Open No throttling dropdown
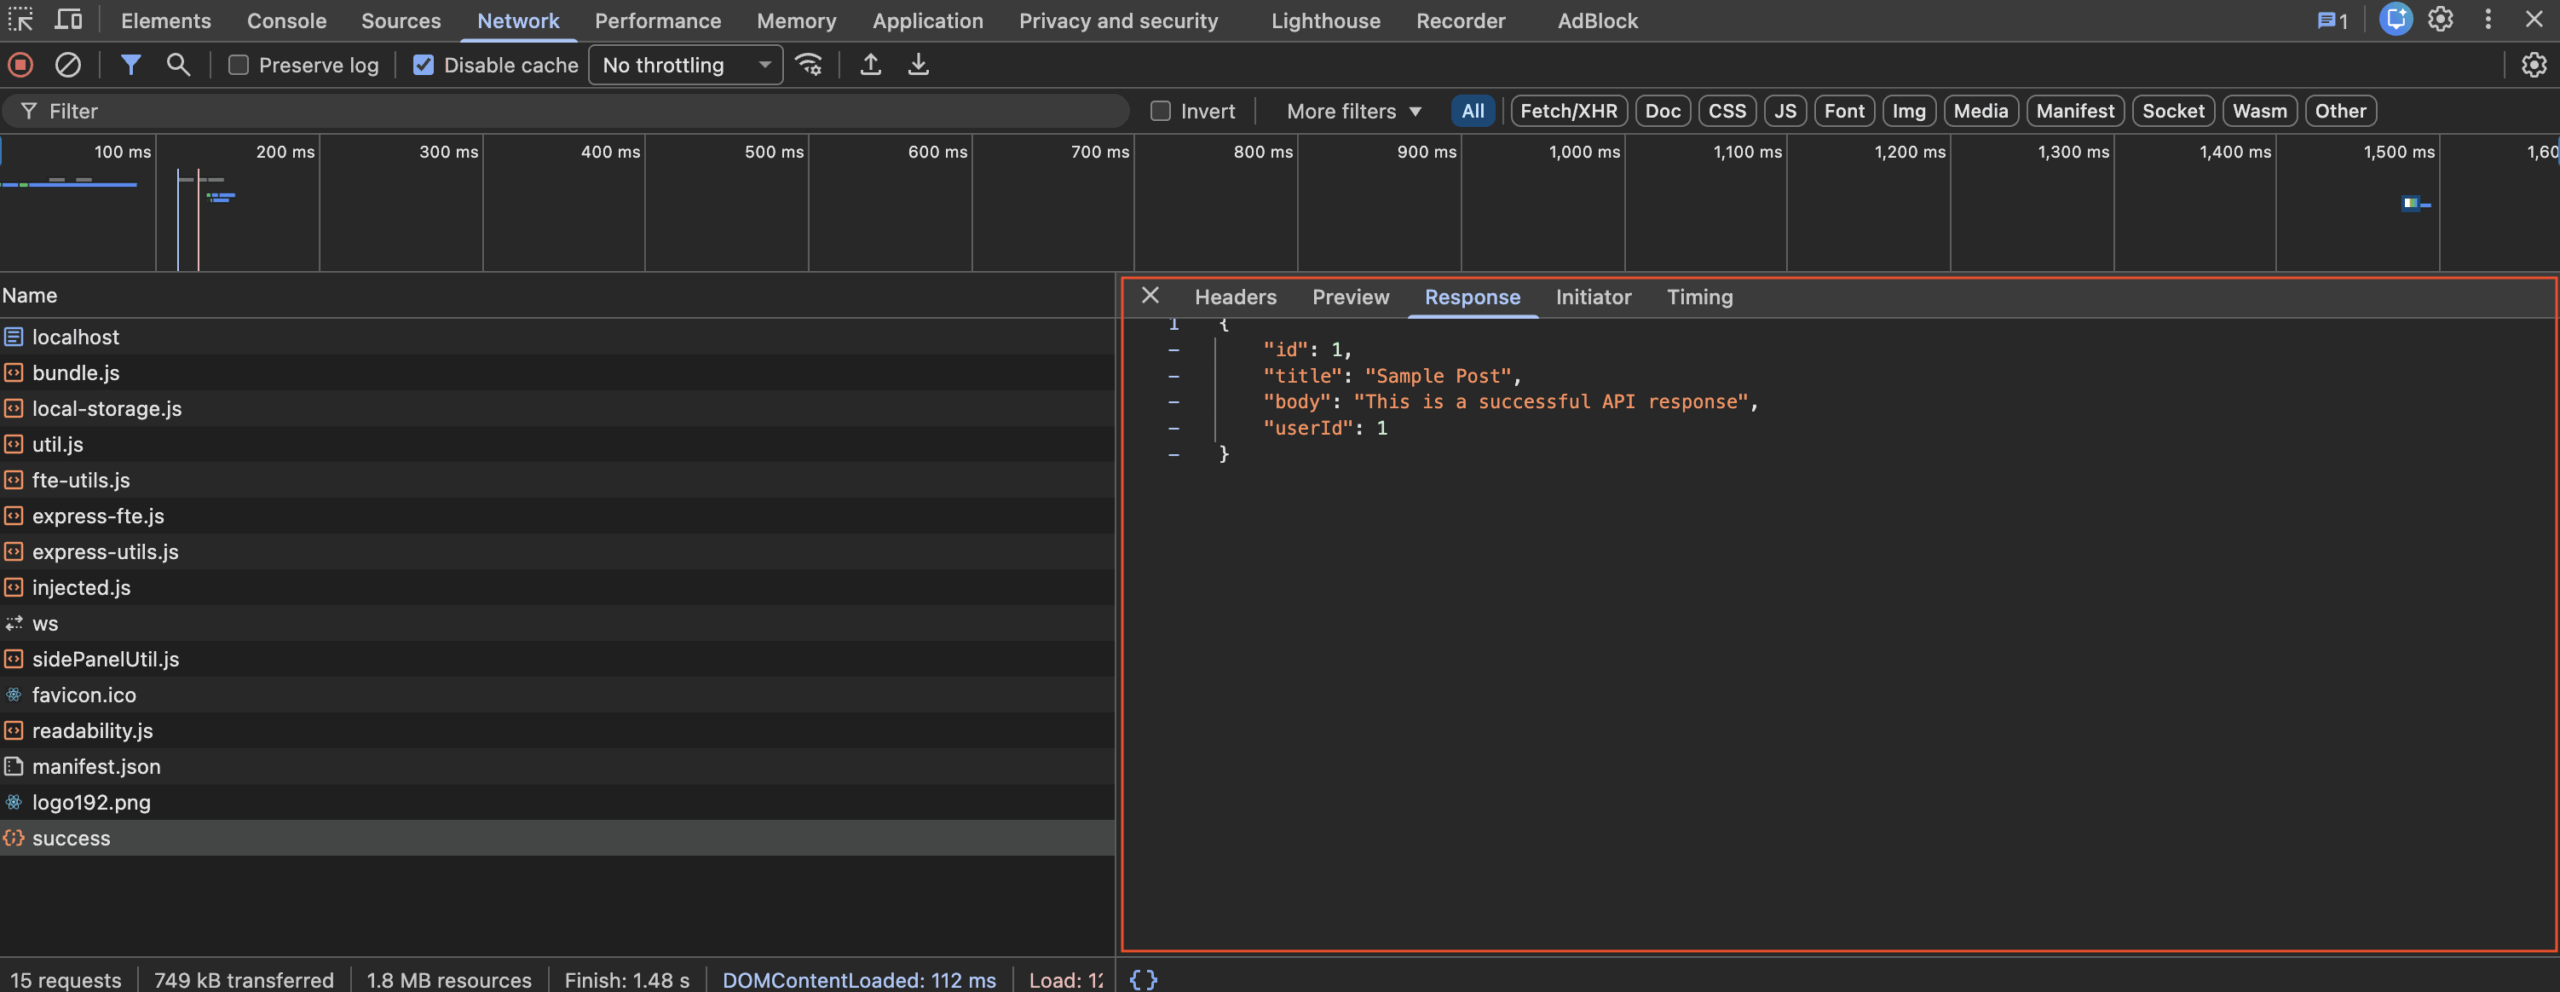This screenshot has width=2560, height=992. [686, 65]
